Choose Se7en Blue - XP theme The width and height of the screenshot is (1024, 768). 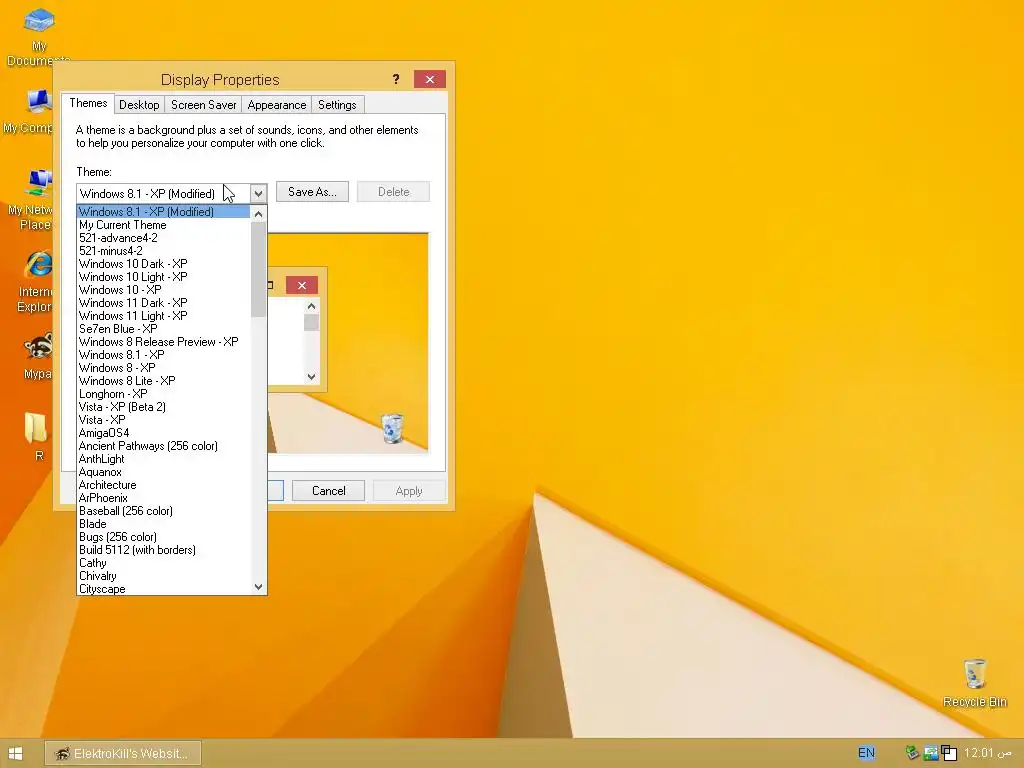coord(163,329)
